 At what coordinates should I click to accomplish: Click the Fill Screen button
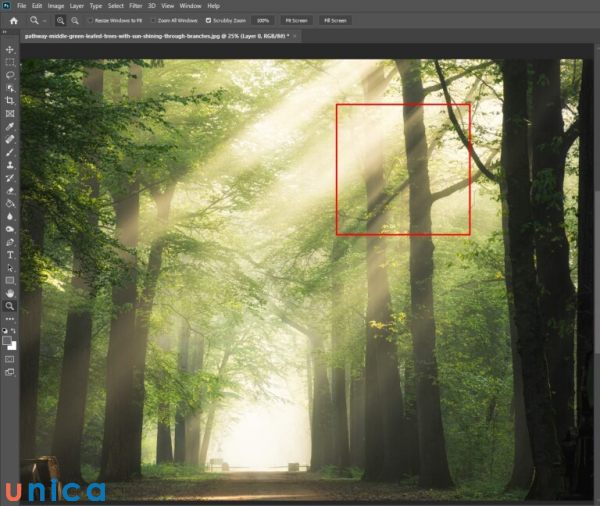click(x=335, y=21)
